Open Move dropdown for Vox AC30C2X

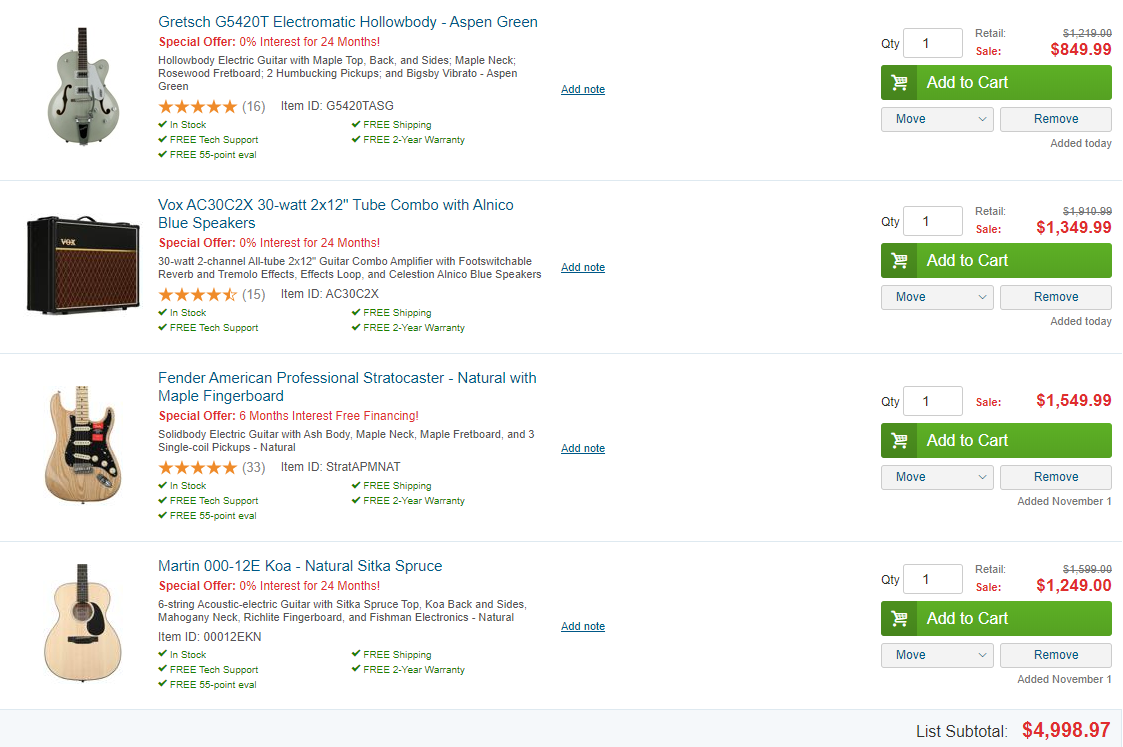coord(937,297)
